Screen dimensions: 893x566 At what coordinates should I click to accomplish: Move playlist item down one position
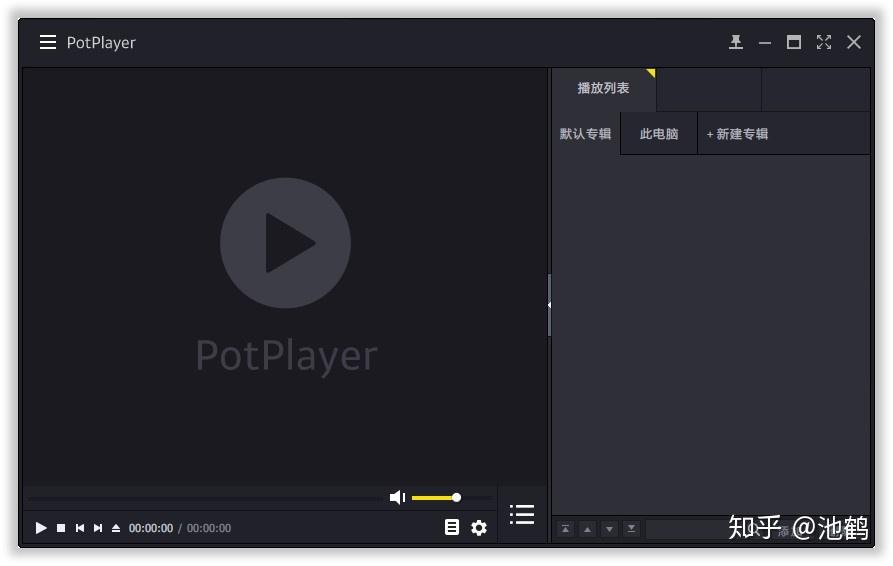click(x=609, y=529)
